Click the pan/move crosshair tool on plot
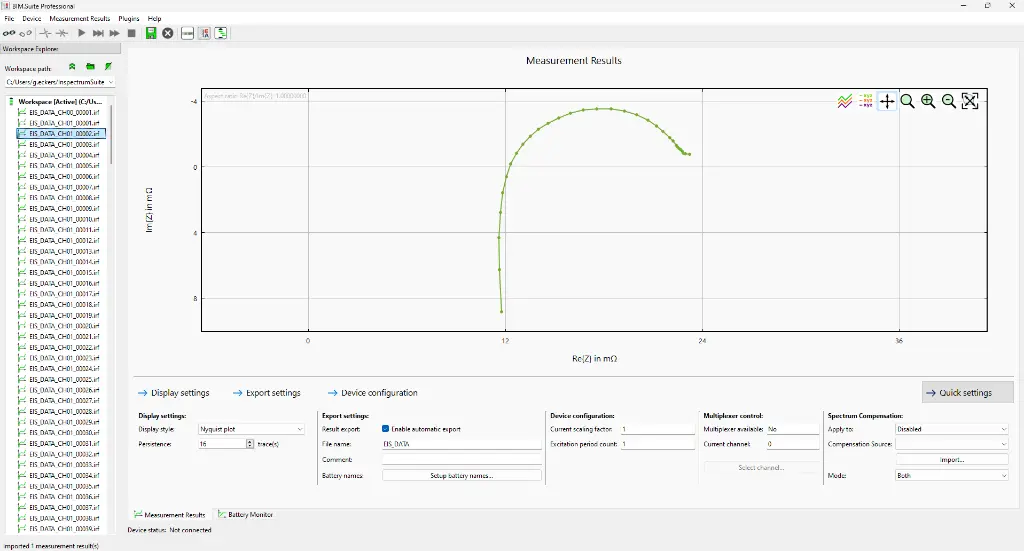The image size is (1024, 551). tap(887, 101)
